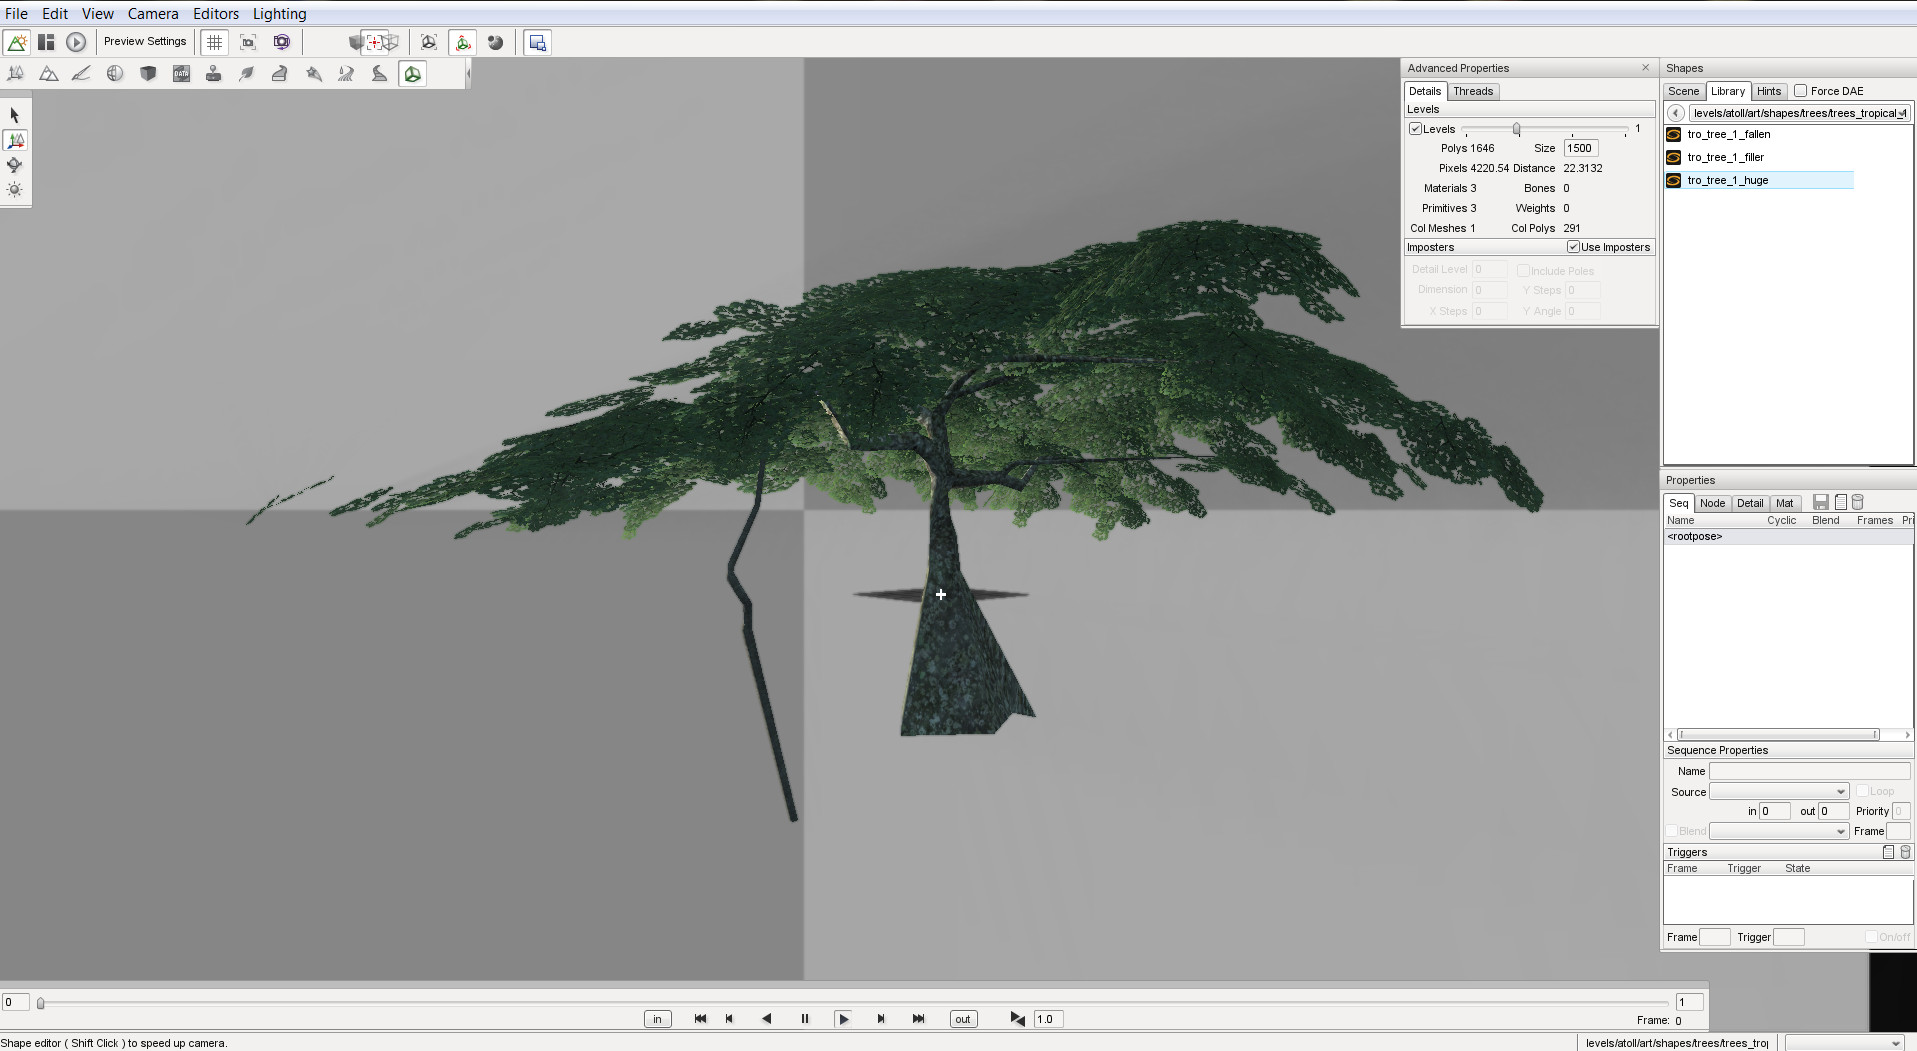The image size is (1917, 1051).
Task: Click the 'in' timeline marker button
Action: 657,1019
